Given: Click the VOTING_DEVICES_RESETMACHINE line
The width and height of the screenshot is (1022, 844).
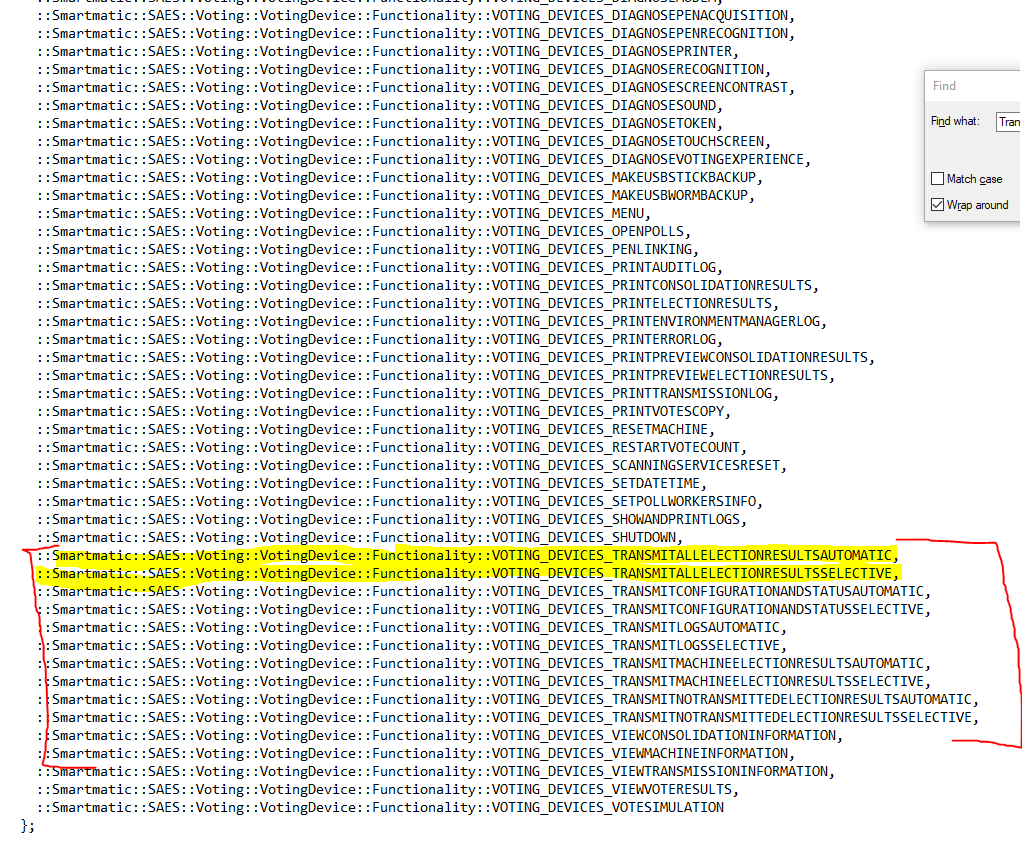Looking at the screenshot, I should click(375, 429).
